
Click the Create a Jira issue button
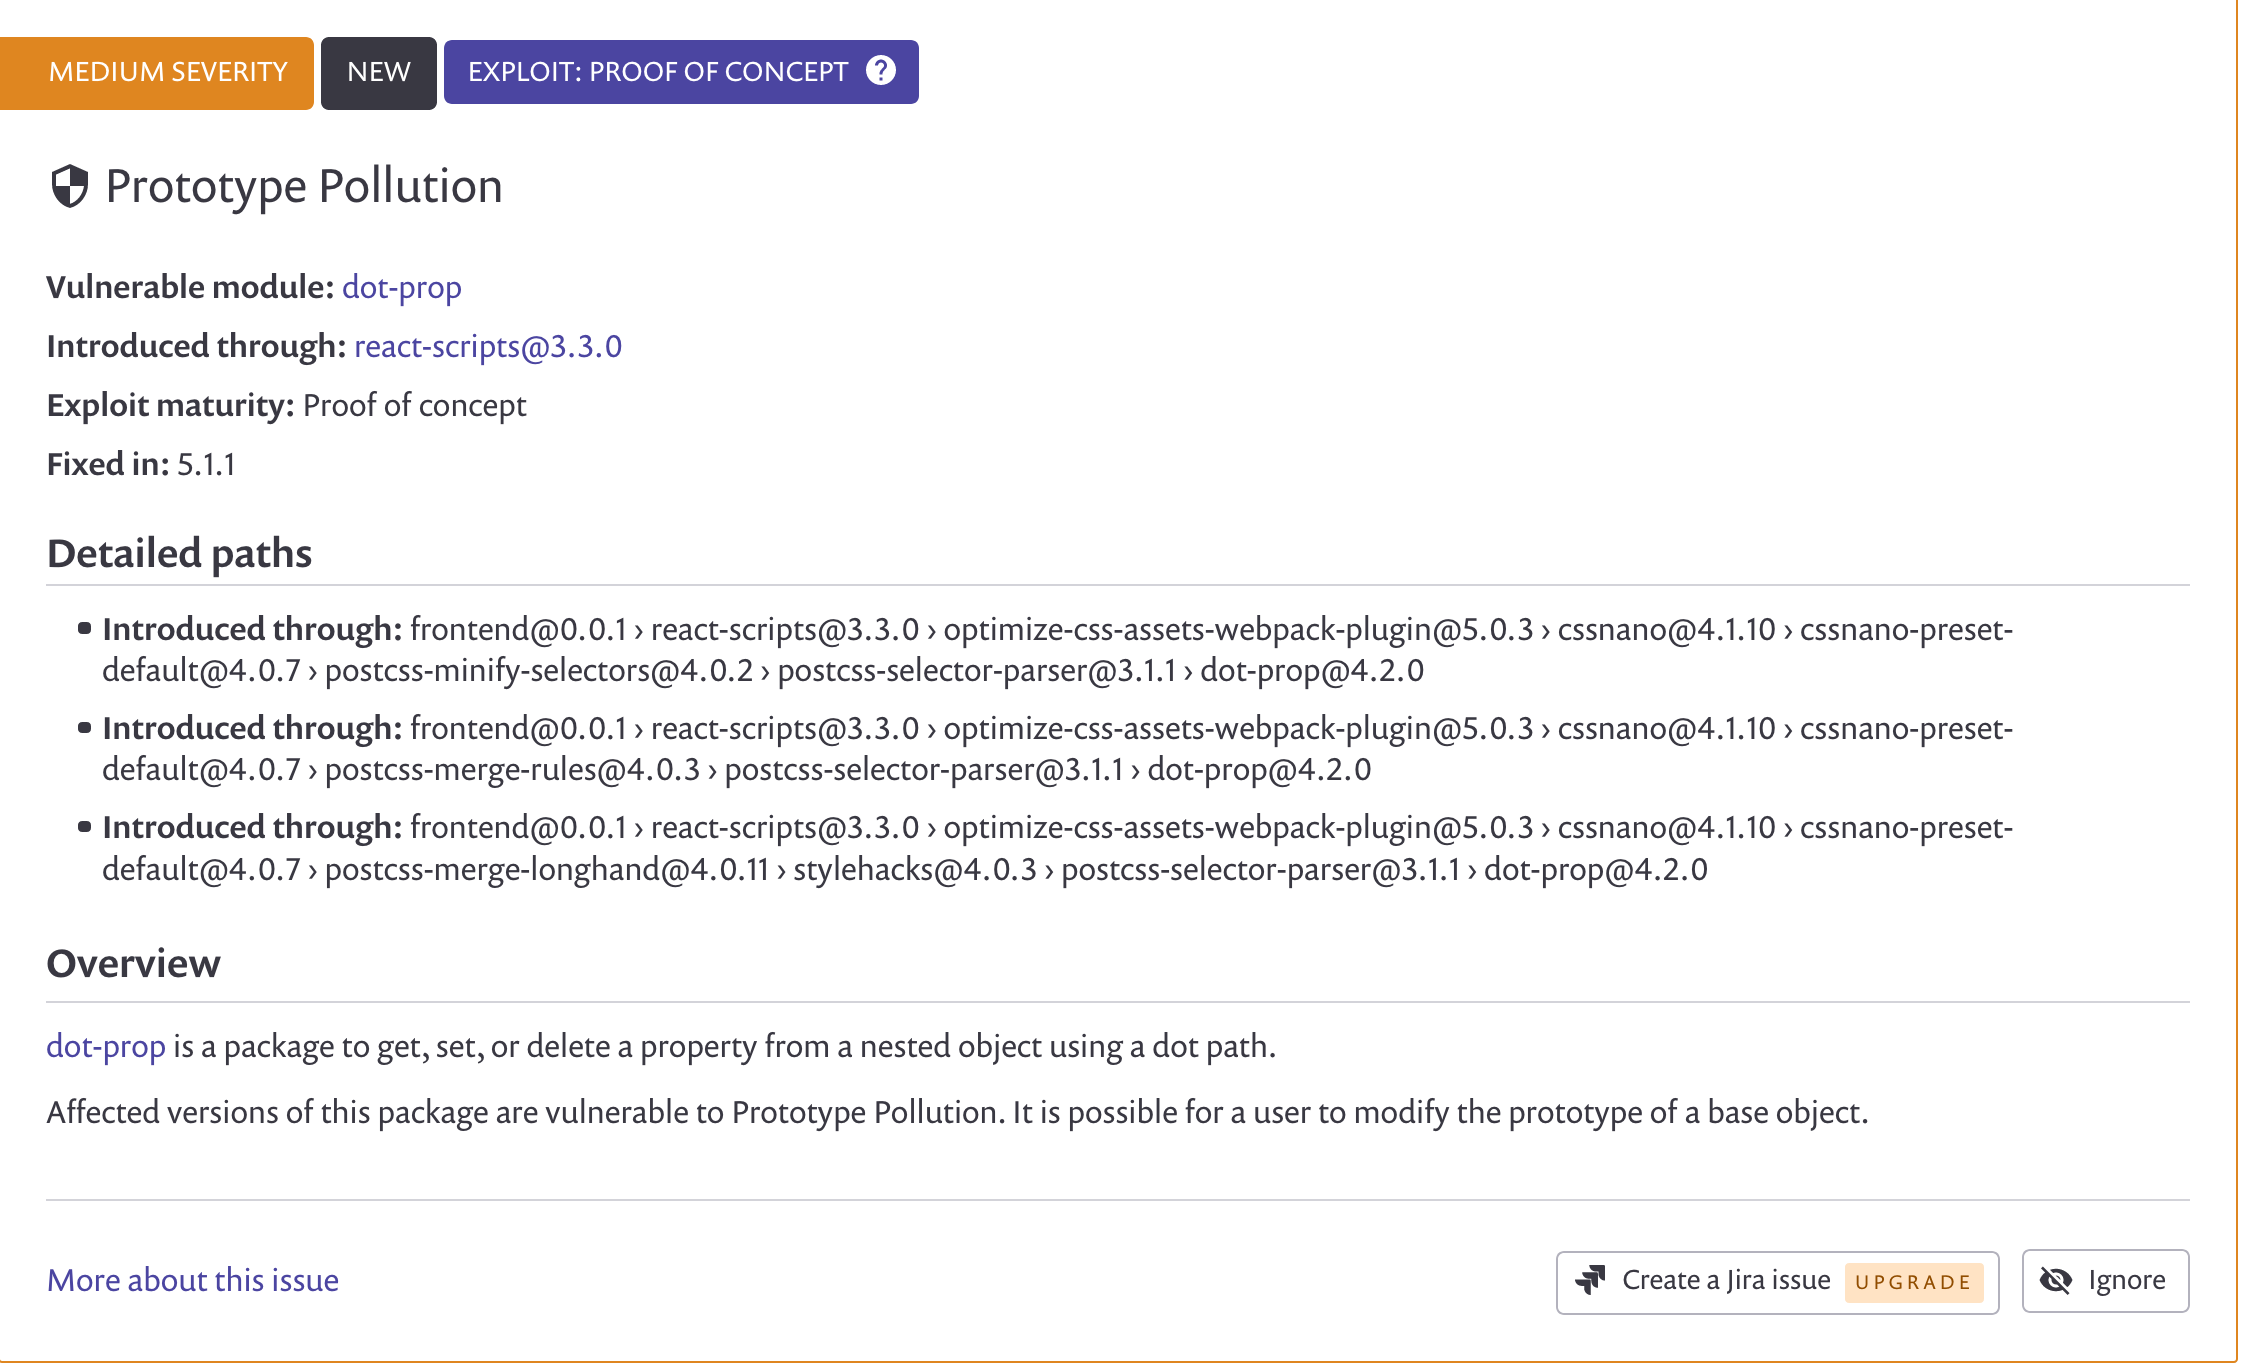pos(1777,1281)
